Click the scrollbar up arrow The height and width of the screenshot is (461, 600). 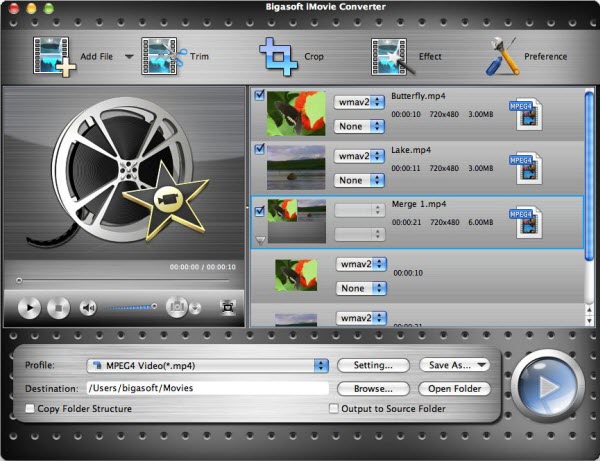point(590,310)
